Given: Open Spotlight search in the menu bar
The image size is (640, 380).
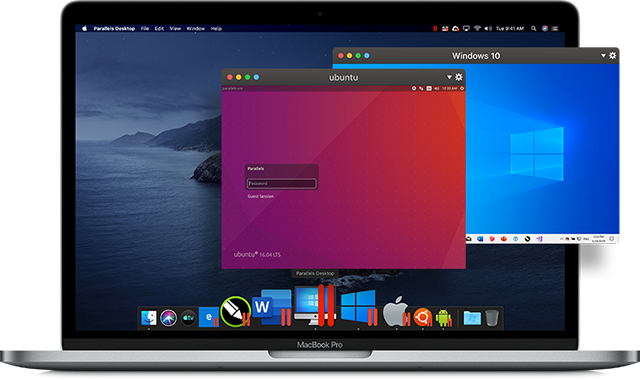Looking at the screenshot, I should (x=533, y=29).
